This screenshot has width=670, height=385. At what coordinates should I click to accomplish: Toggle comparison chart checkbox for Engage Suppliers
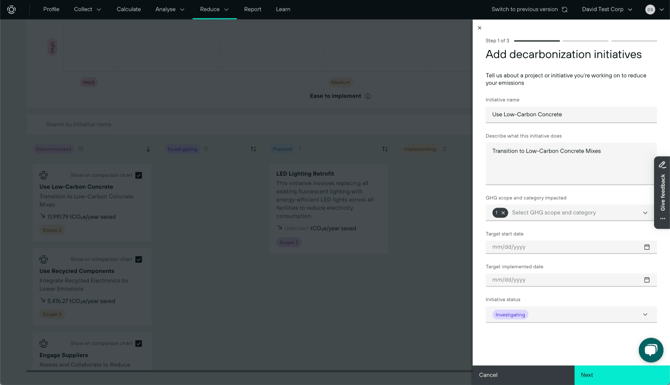pos(138,344)
